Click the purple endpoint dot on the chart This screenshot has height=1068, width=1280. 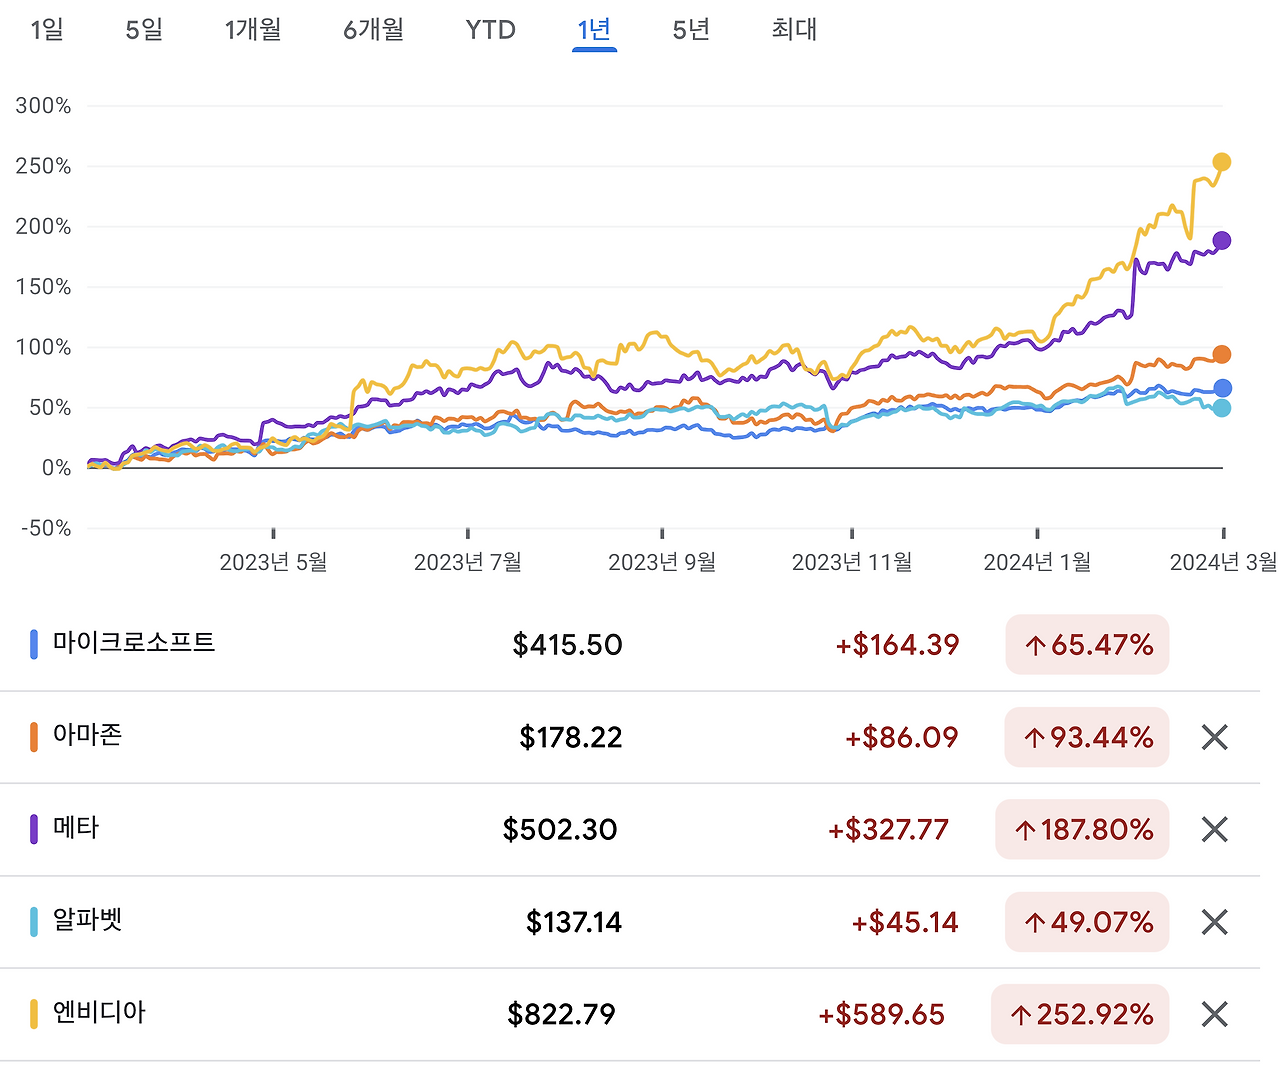tap(1222, 241)
